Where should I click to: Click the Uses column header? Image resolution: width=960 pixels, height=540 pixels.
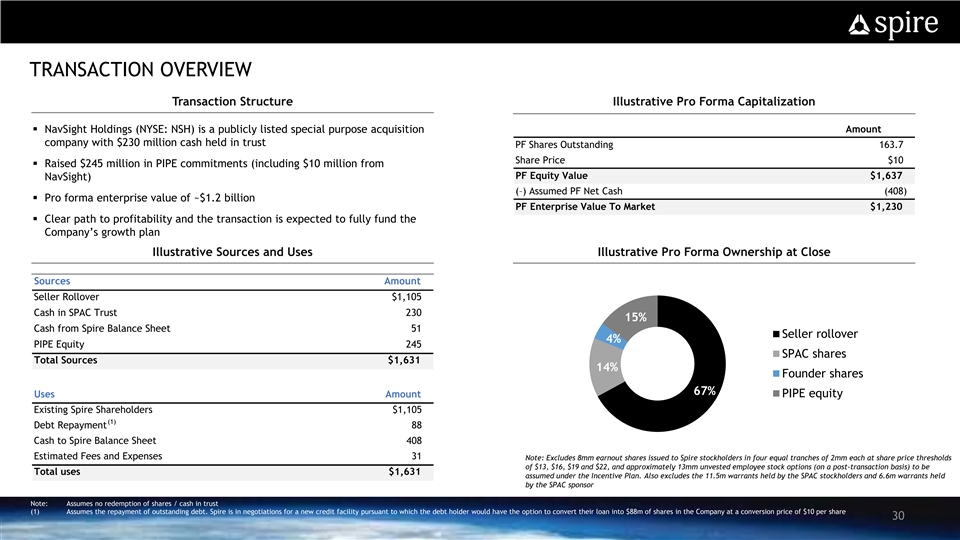click(x=46, y=394)
